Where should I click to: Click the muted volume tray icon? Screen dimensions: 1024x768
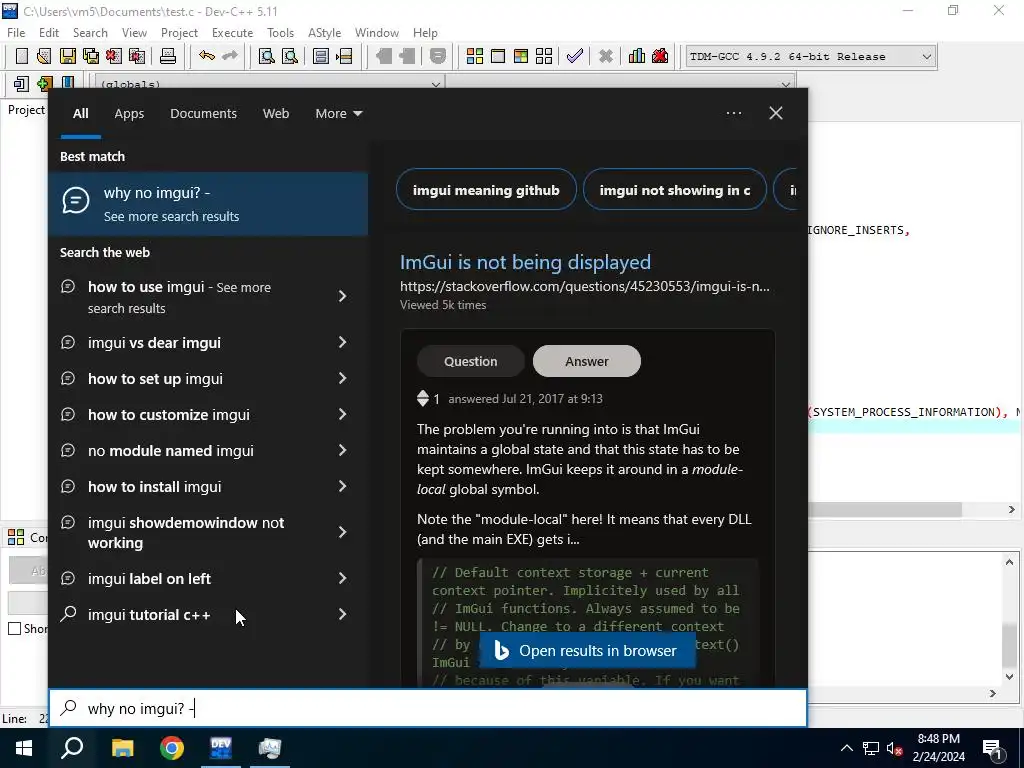click(x=895, y=748)
